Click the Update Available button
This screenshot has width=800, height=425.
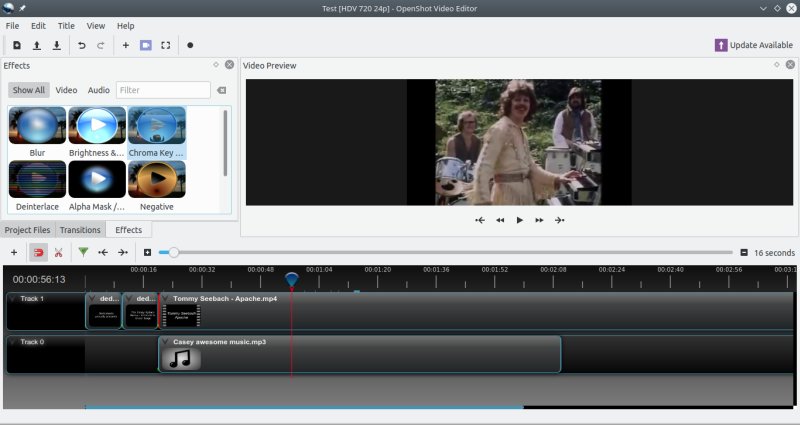pos(755,45)
